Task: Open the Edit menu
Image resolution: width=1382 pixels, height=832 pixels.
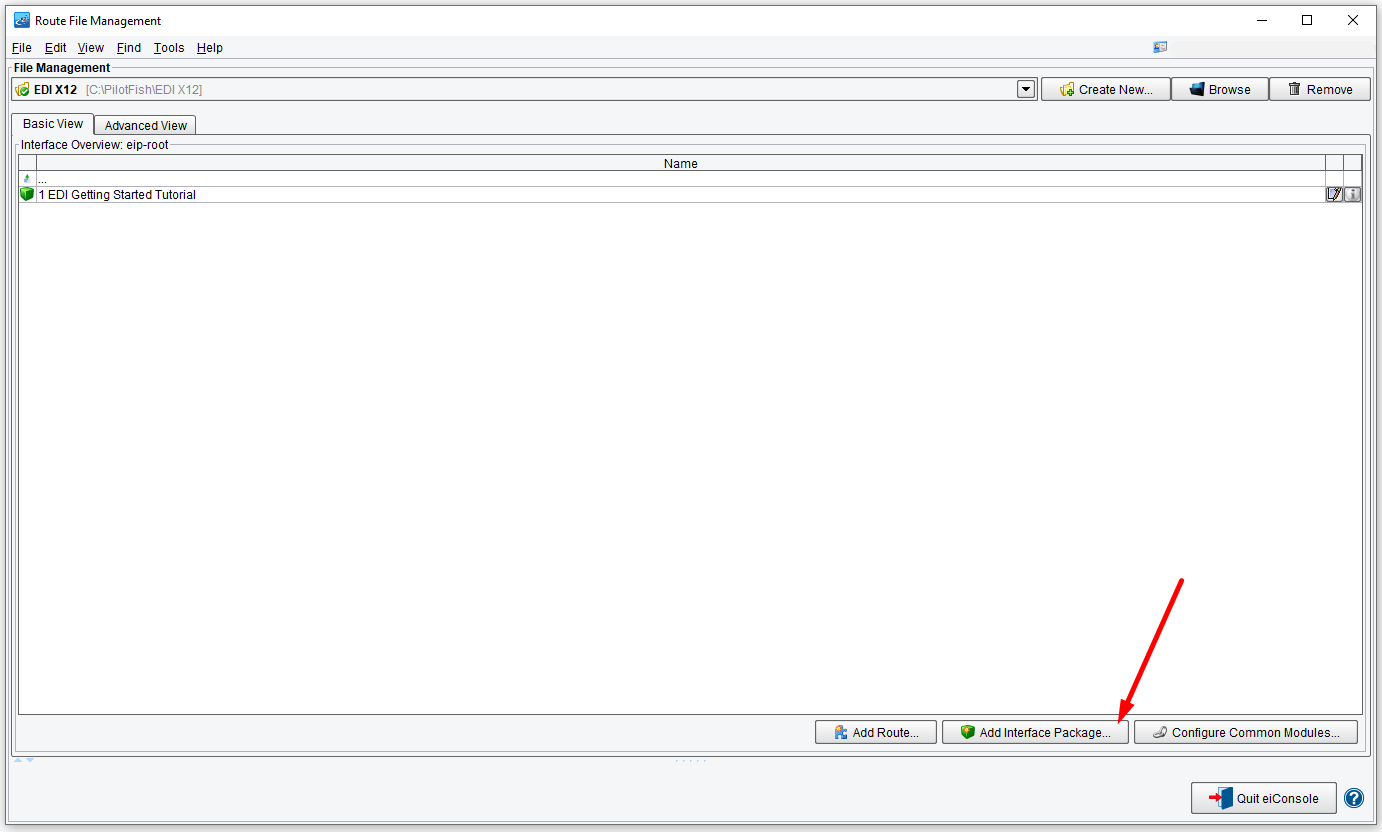Action: click(56, 48)
